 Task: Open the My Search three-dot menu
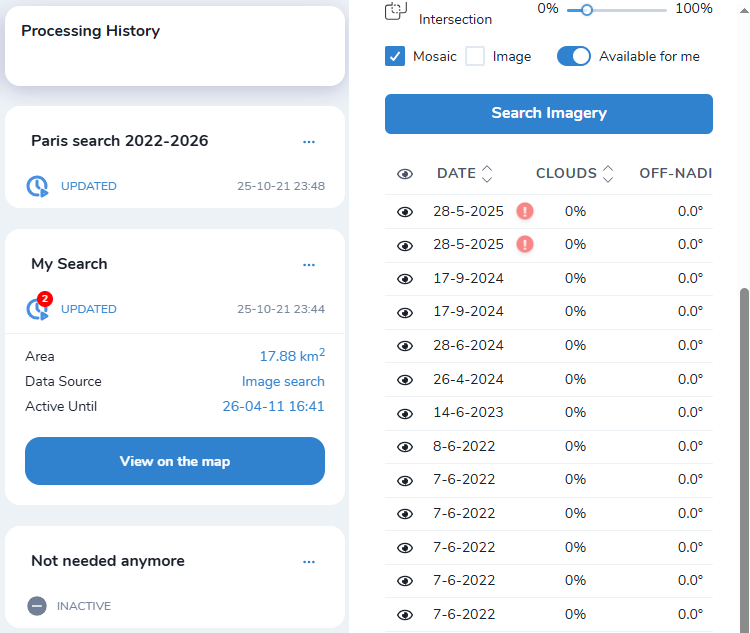(309, 265)
